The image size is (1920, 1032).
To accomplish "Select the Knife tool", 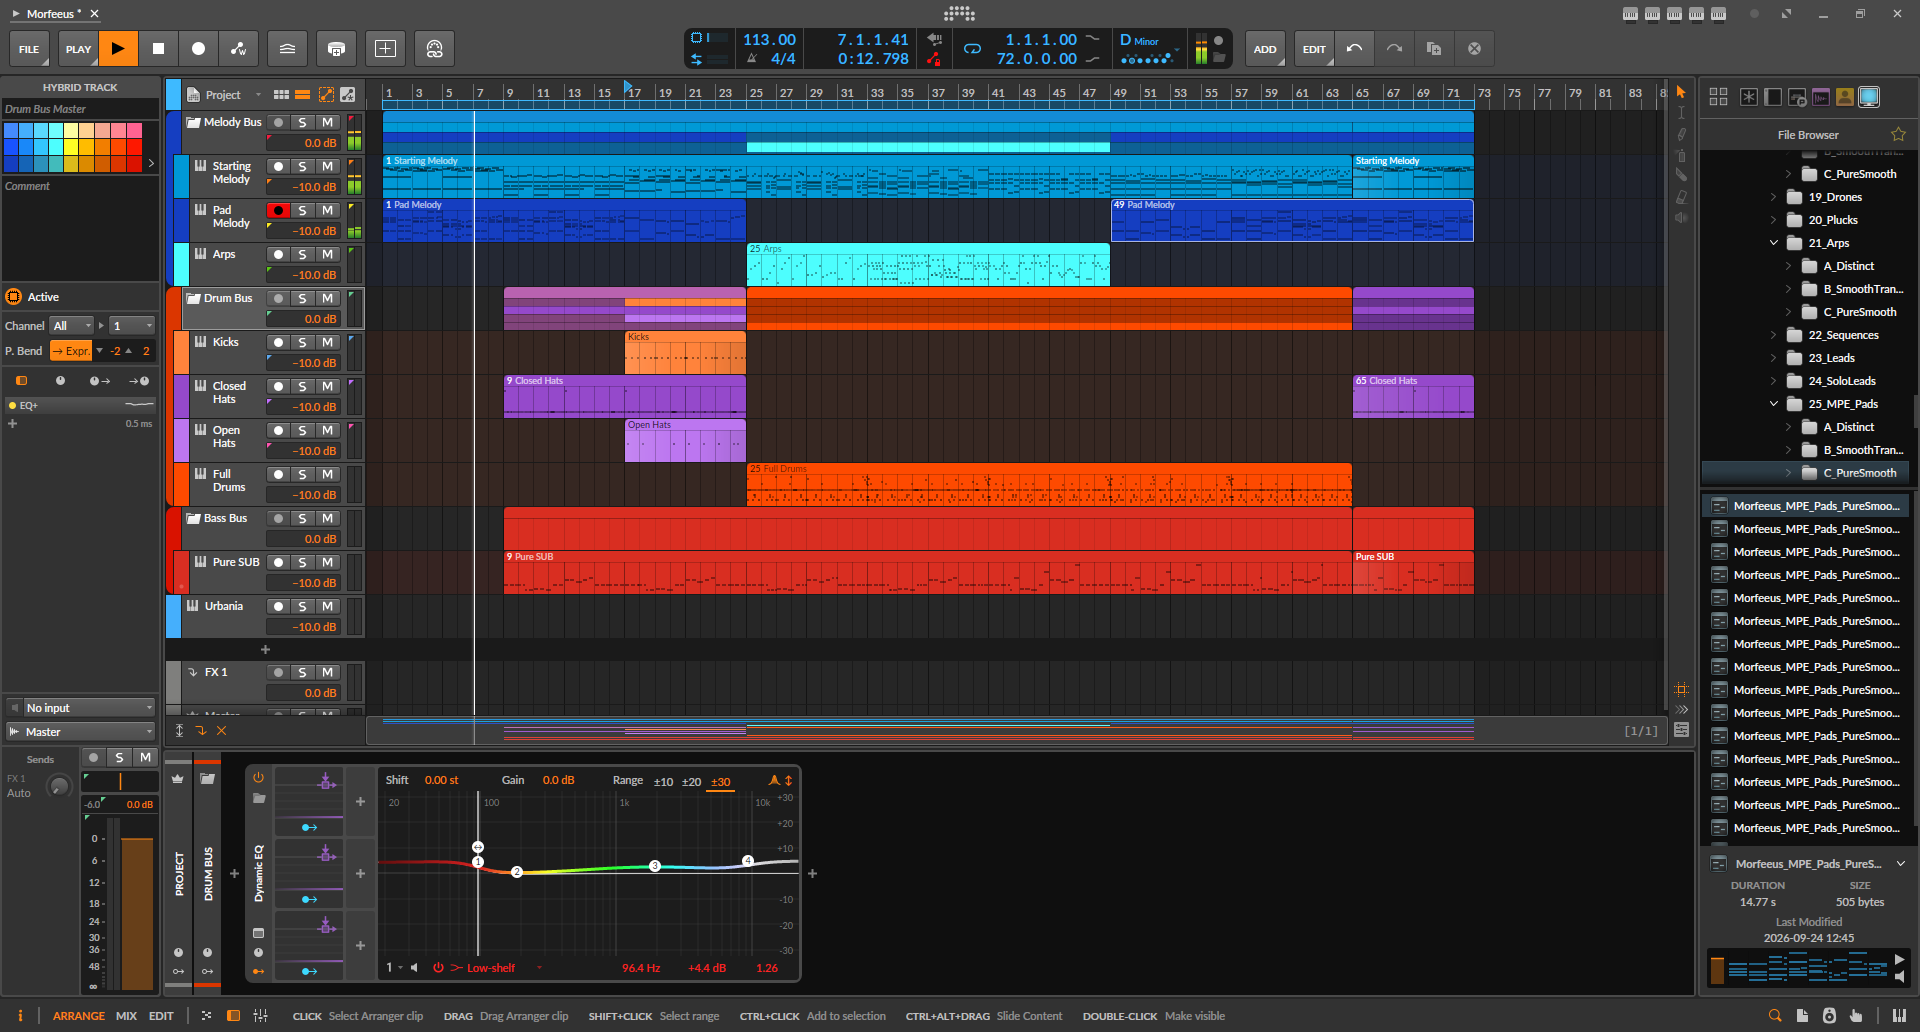I will [x=1681, y=176].
